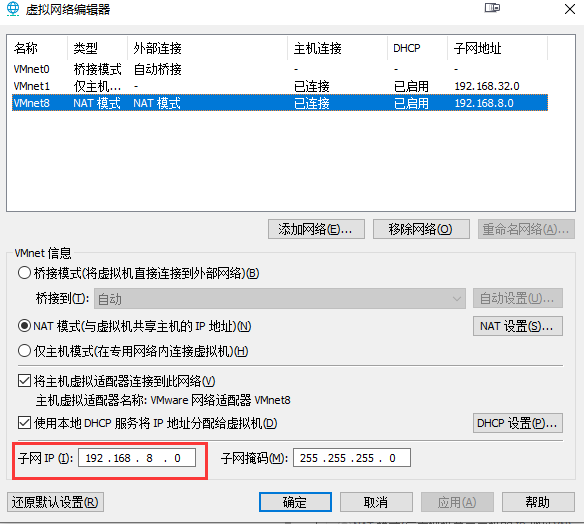Click the adapter name text VMnet8
Screen dimensions: 584x524
click(x=272, y=400)
